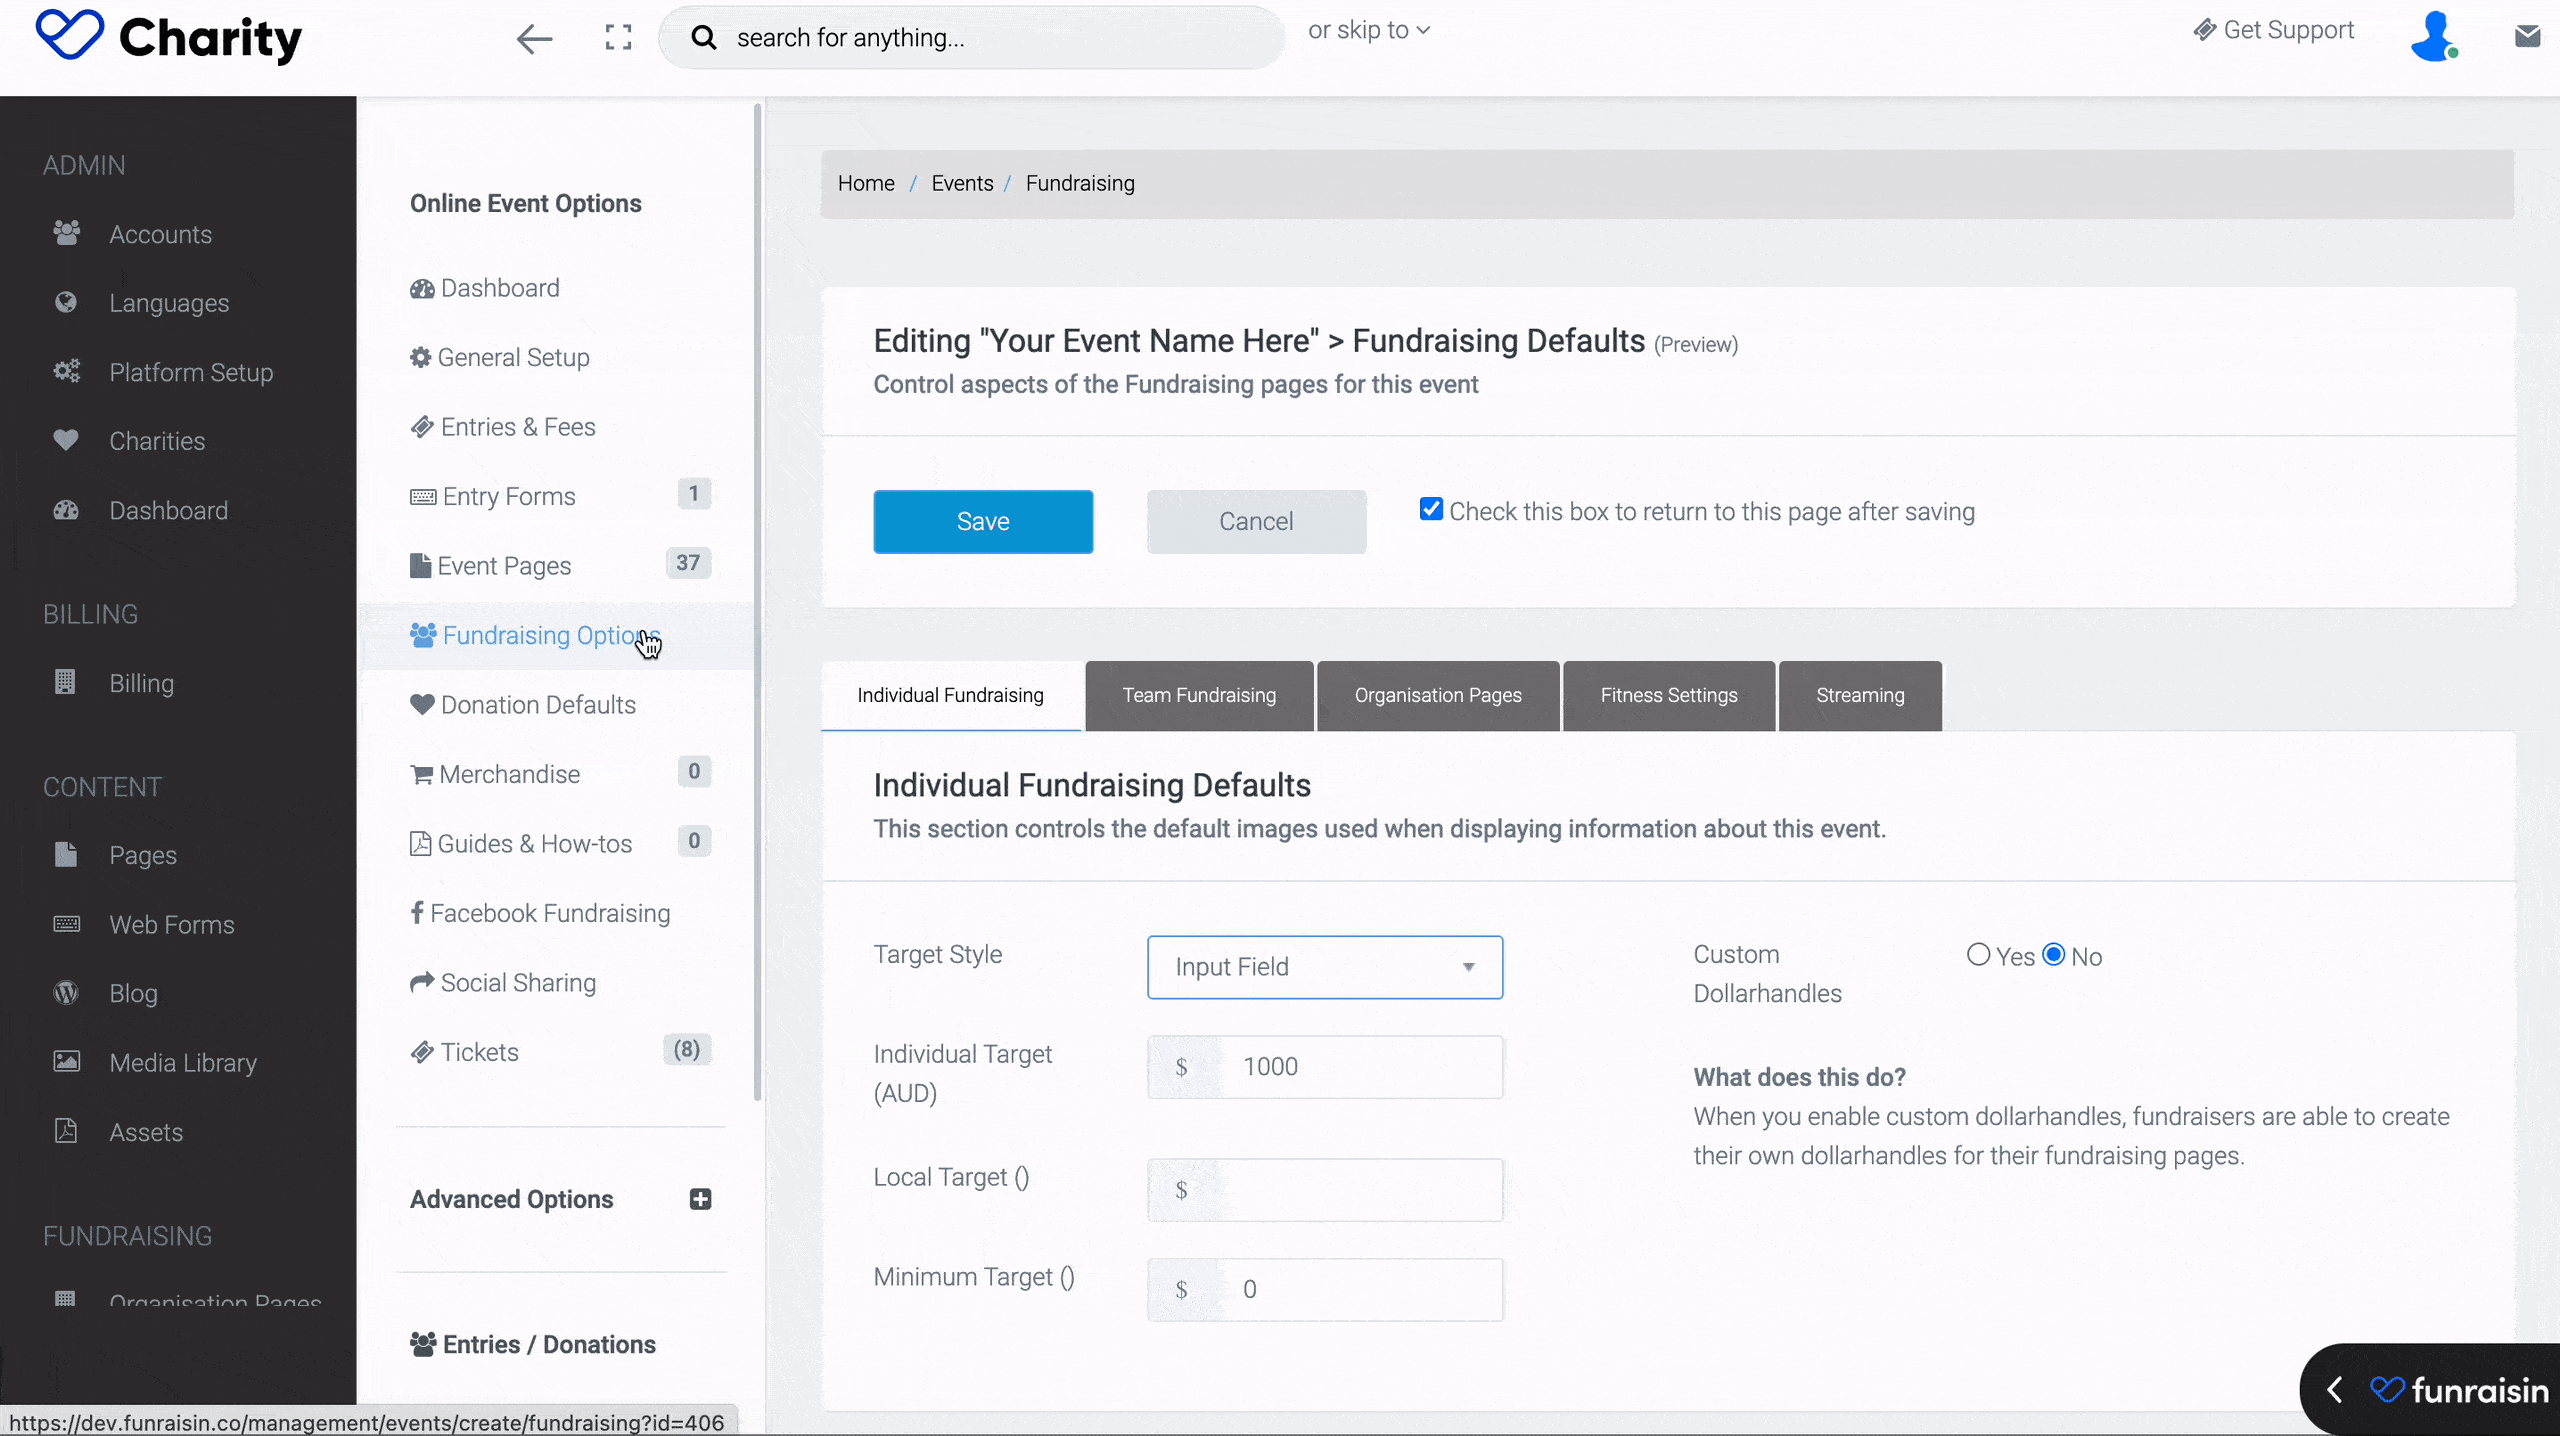Select No for Custom Dollarhandles
This screenshot has height=1436, width=2560.
coord(2053,955)
